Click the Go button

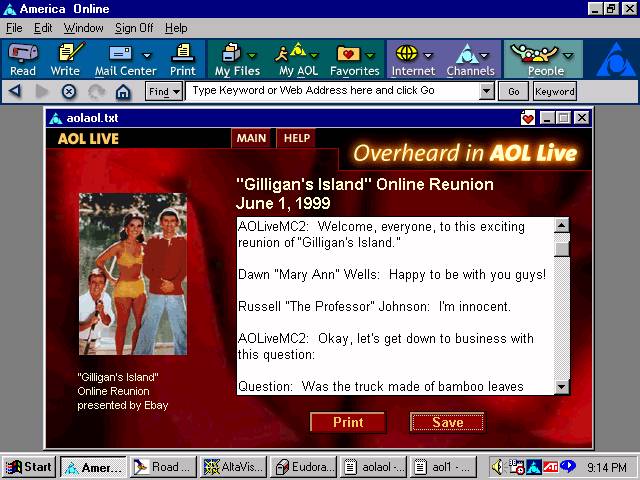pyautogui.click(x=513, y=91)
